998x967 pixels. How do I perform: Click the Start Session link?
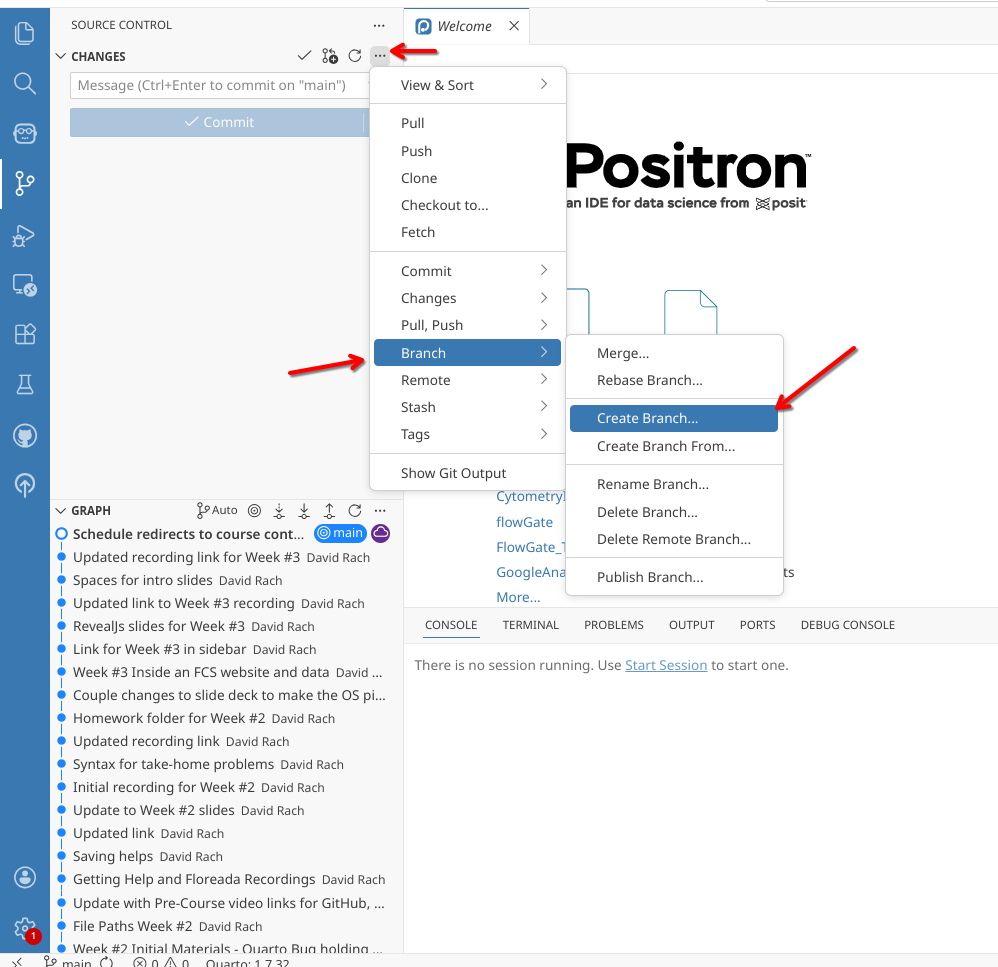(x=666, y=665)
